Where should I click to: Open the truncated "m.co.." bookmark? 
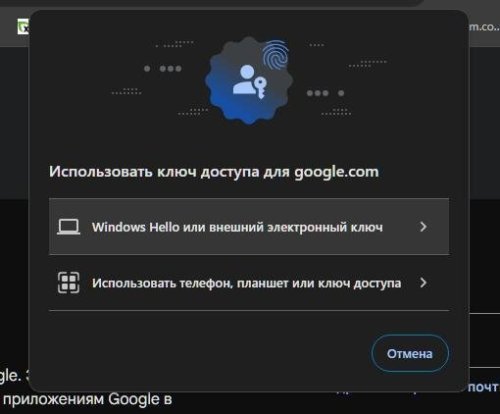484,27
